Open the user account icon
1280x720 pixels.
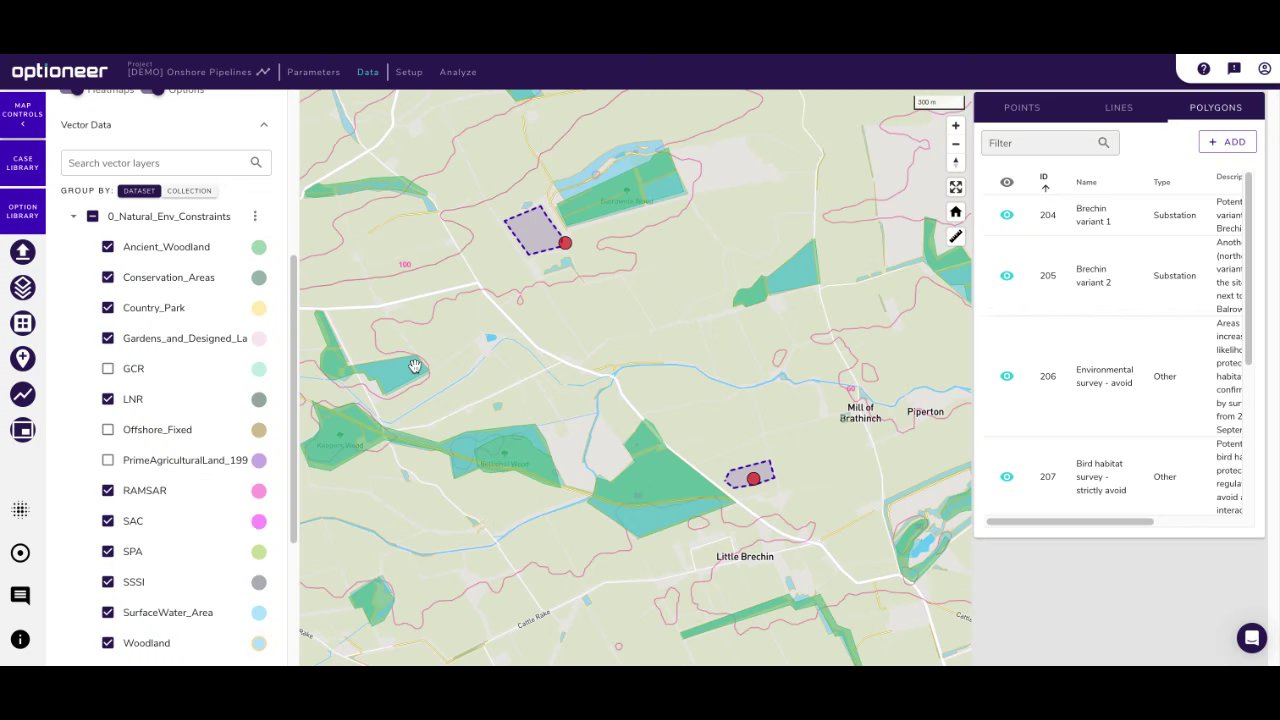1265,69
